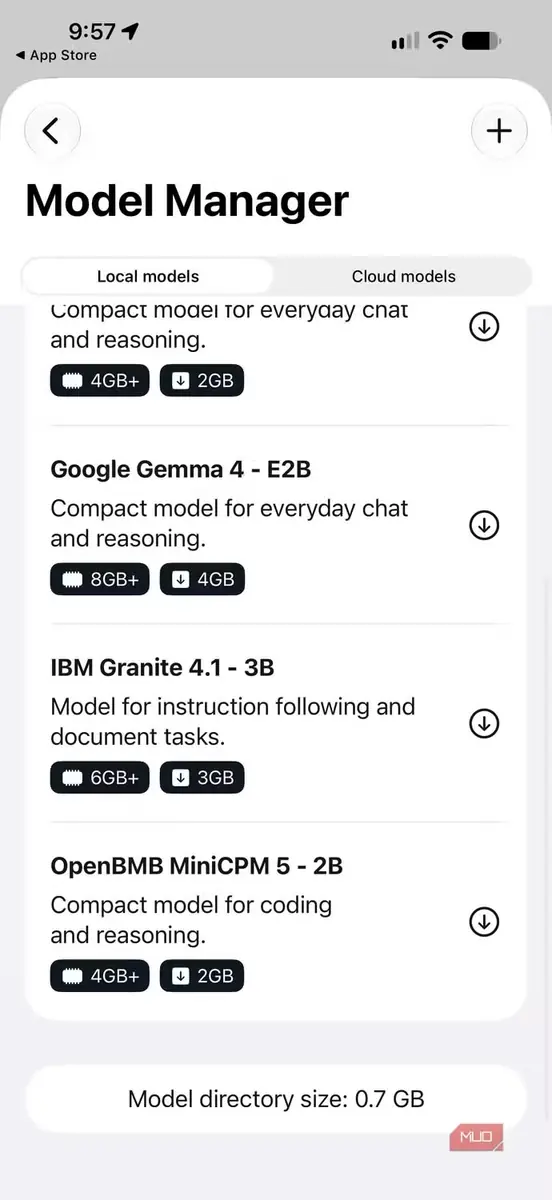Download the IBM Granite 4.1 - 3B model
Screen dimensions: 552x1200
pos(484,723)
